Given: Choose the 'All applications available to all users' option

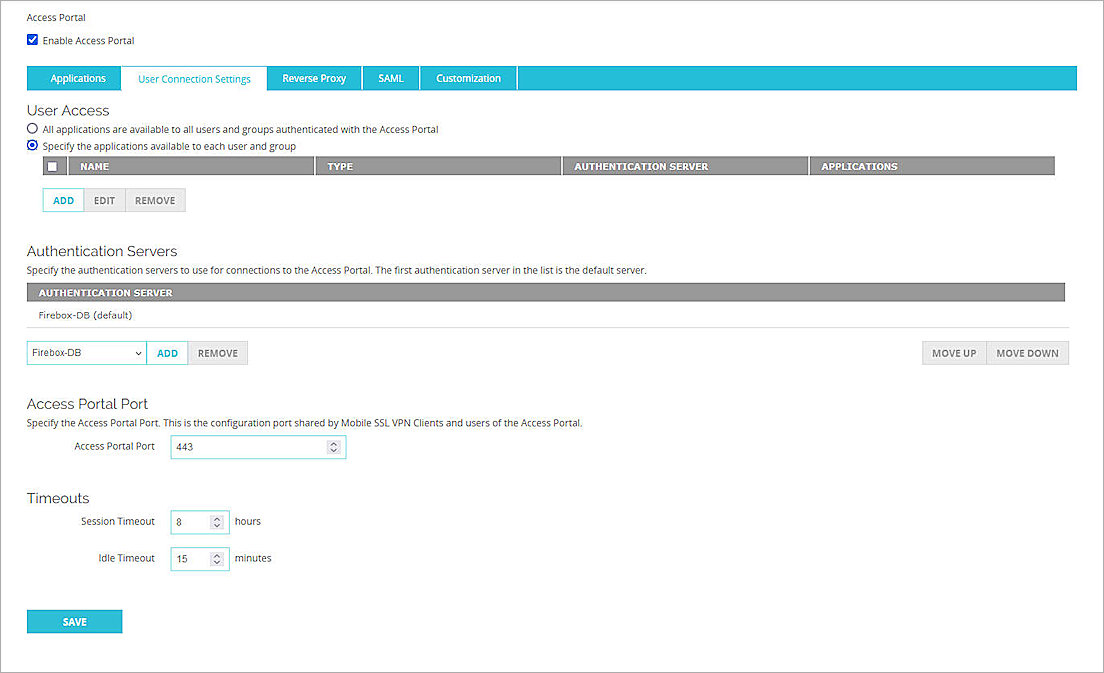Looking at the screenshot, I should (x=31, y=128).
